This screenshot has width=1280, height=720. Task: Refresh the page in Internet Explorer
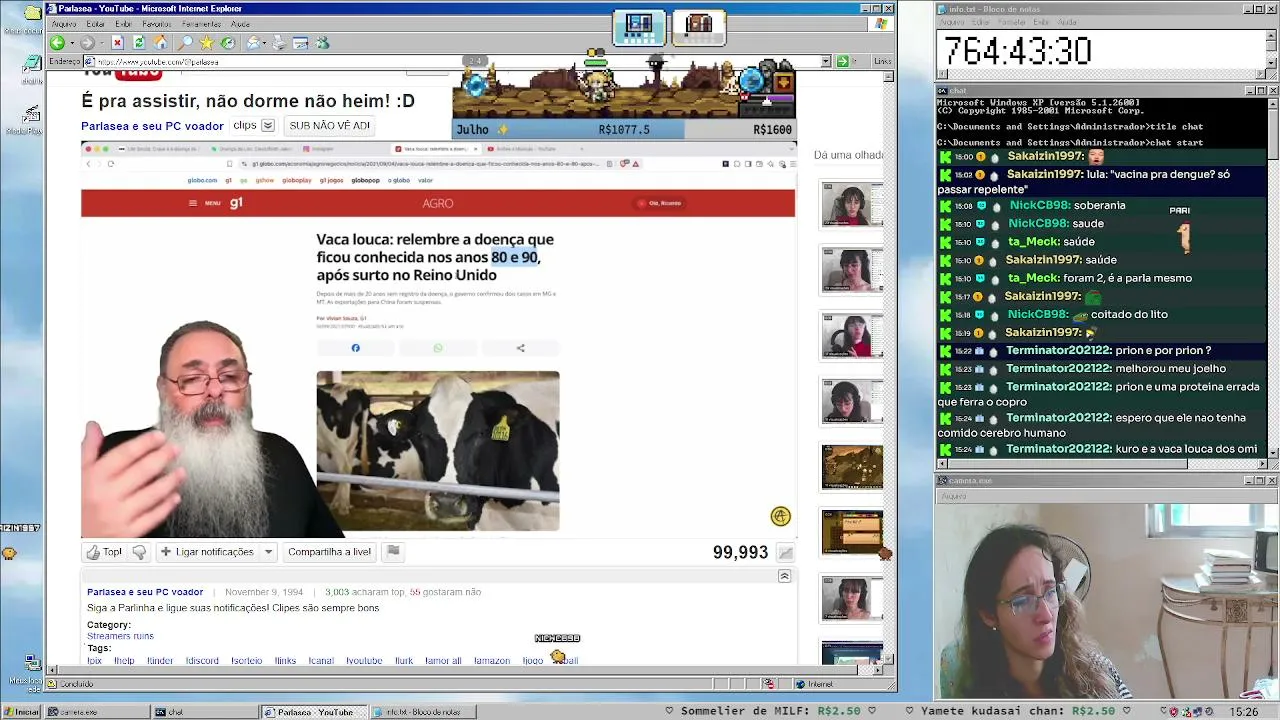coord(139,43)
